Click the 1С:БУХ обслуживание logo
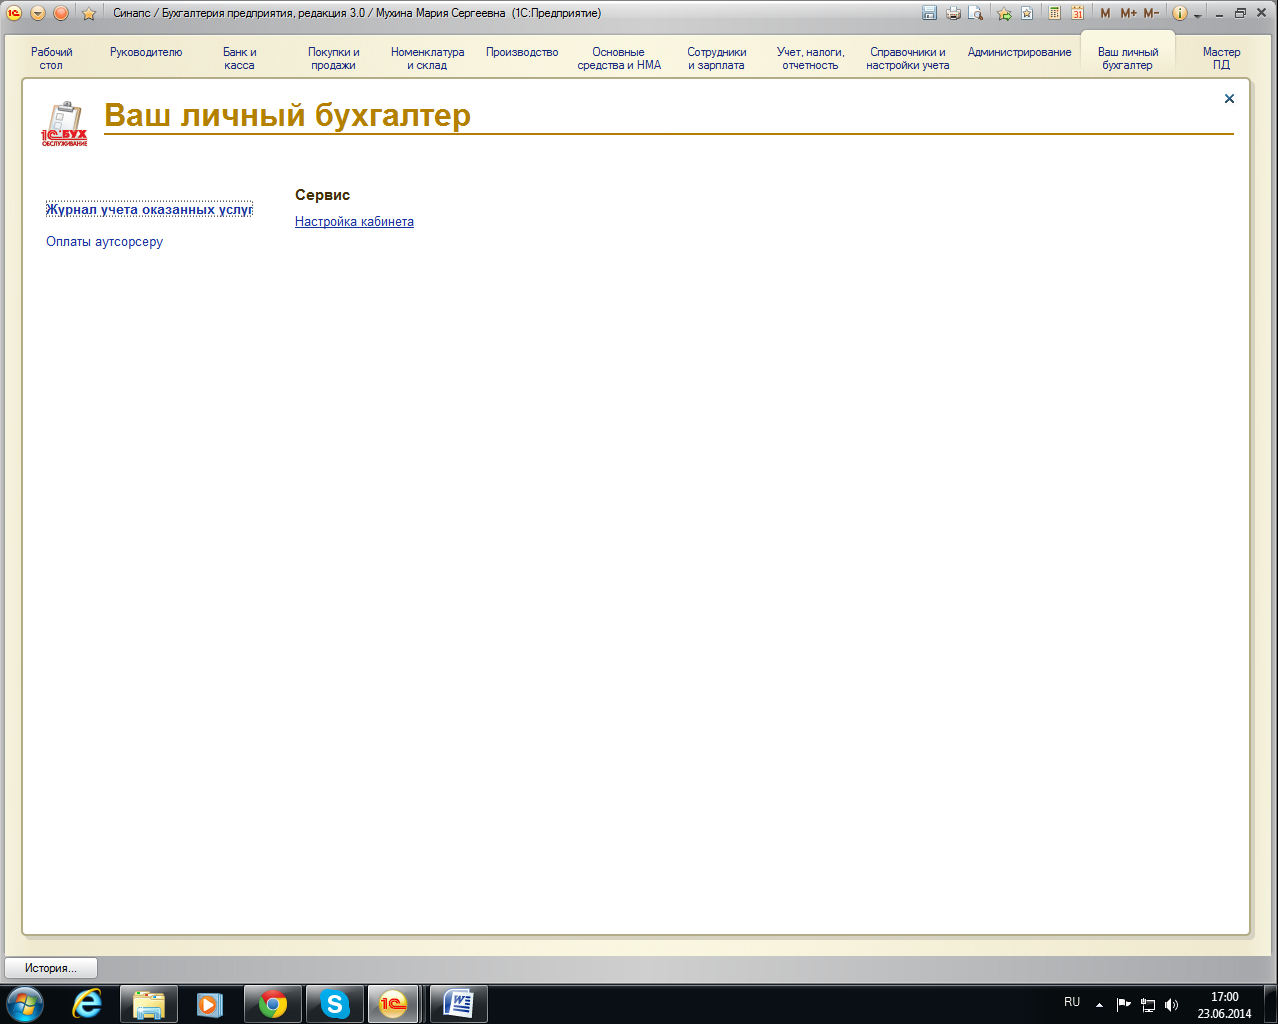This screenshot has width=1280, height=1024. [64, 124]
